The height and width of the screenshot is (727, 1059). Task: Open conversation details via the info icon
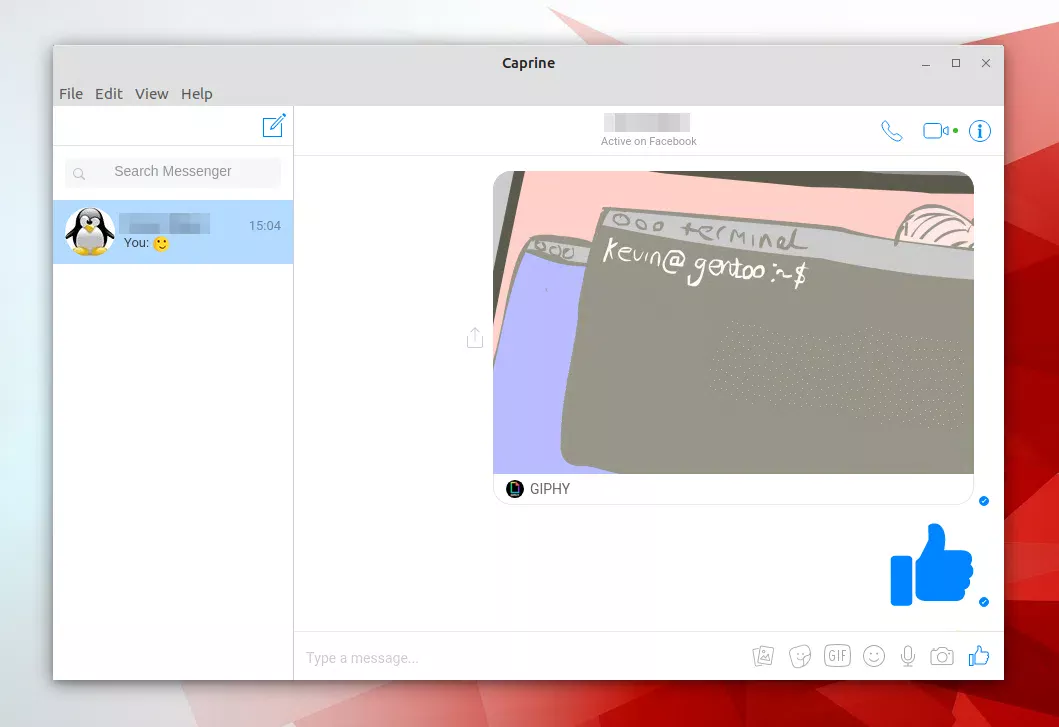[x=979, y=130]
